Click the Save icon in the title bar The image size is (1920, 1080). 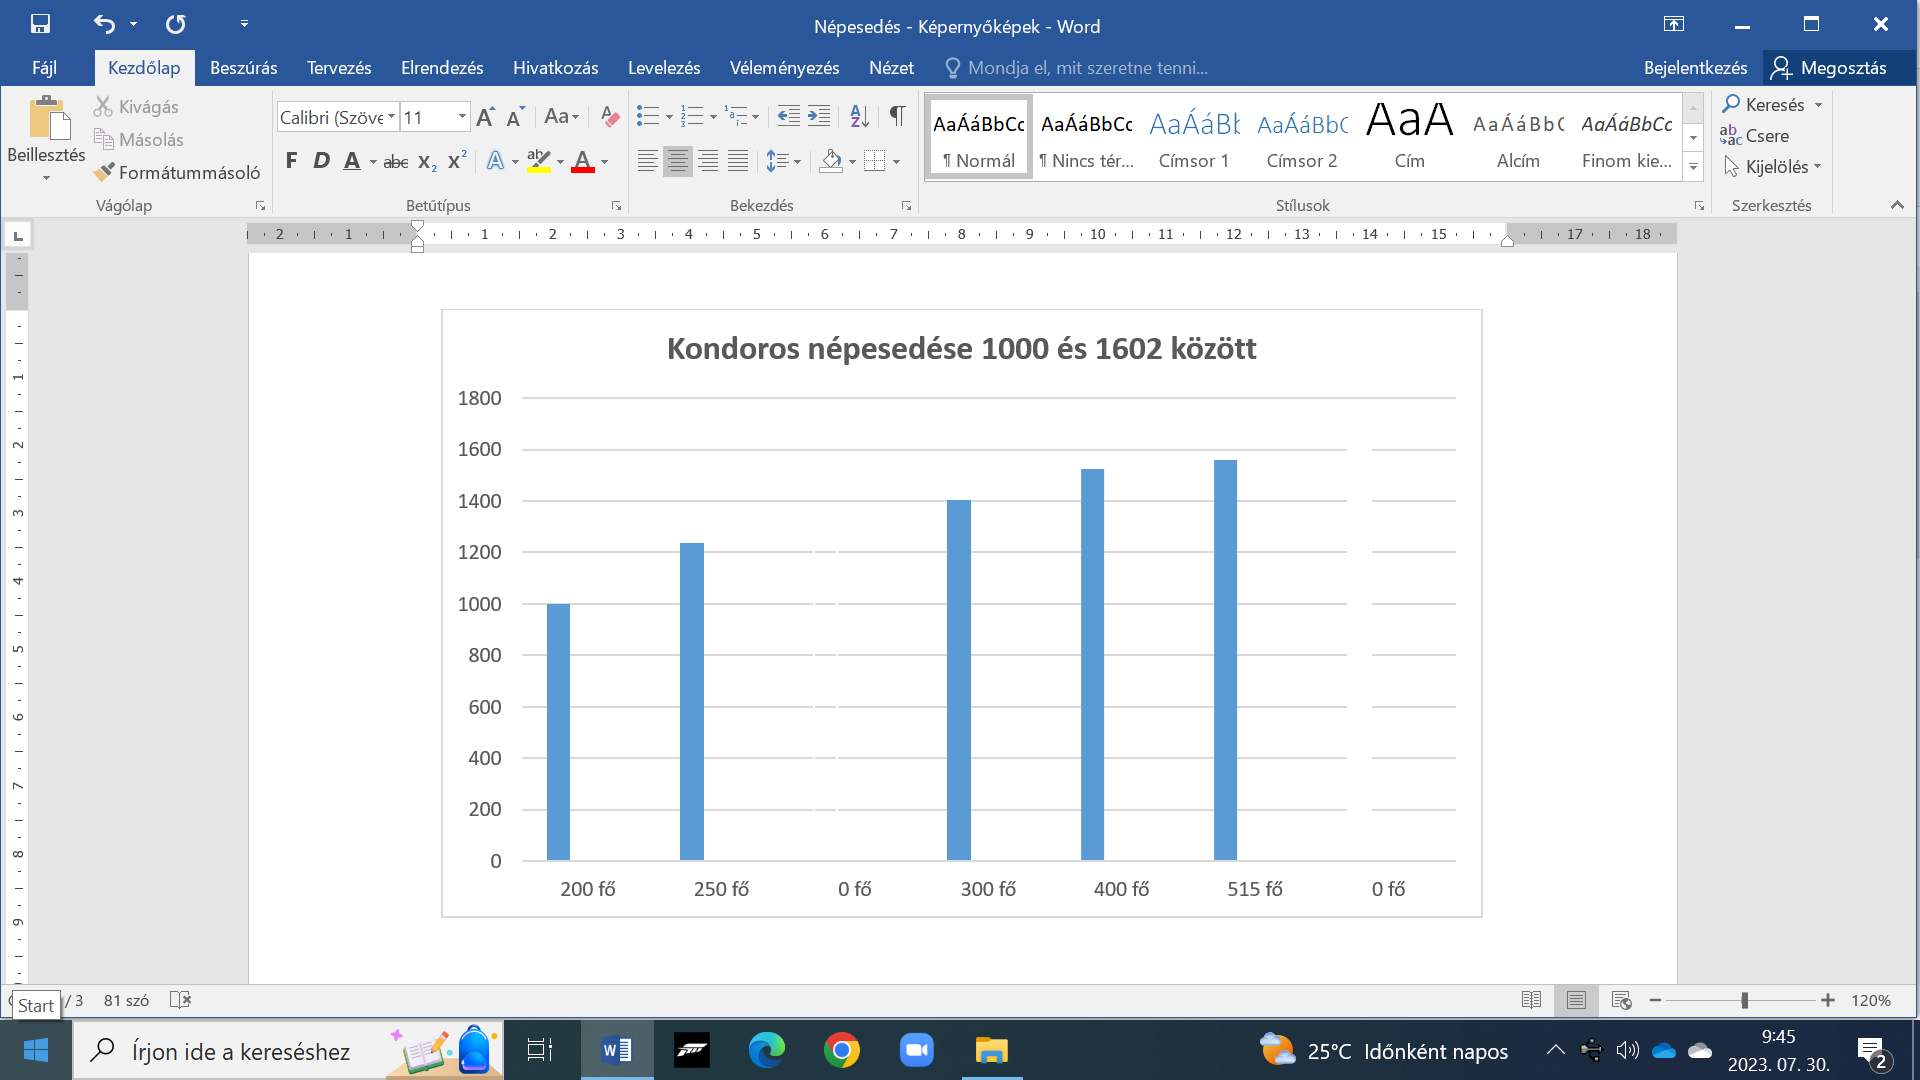pos(40,24)
